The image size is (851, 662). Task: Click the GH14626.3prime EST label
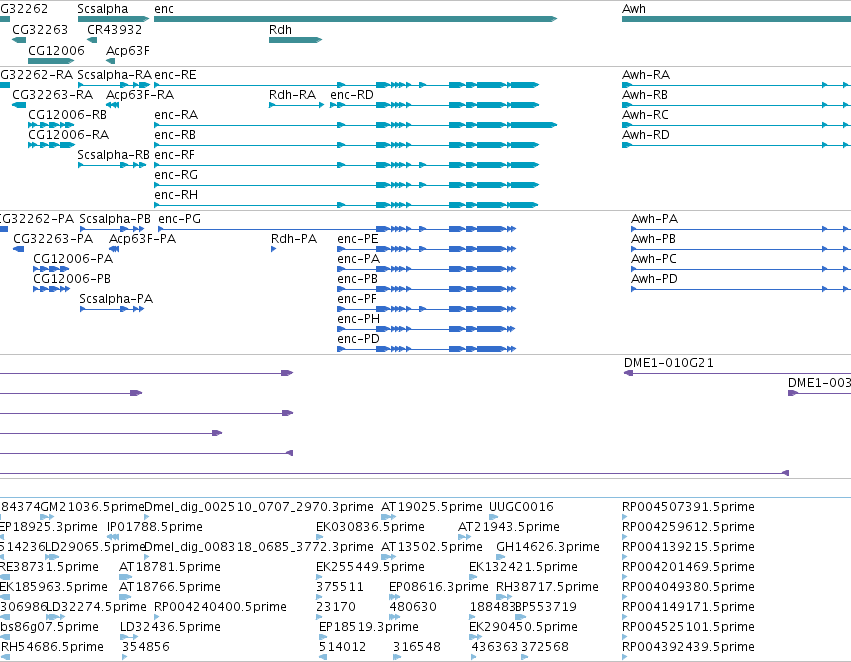[548, 547]
